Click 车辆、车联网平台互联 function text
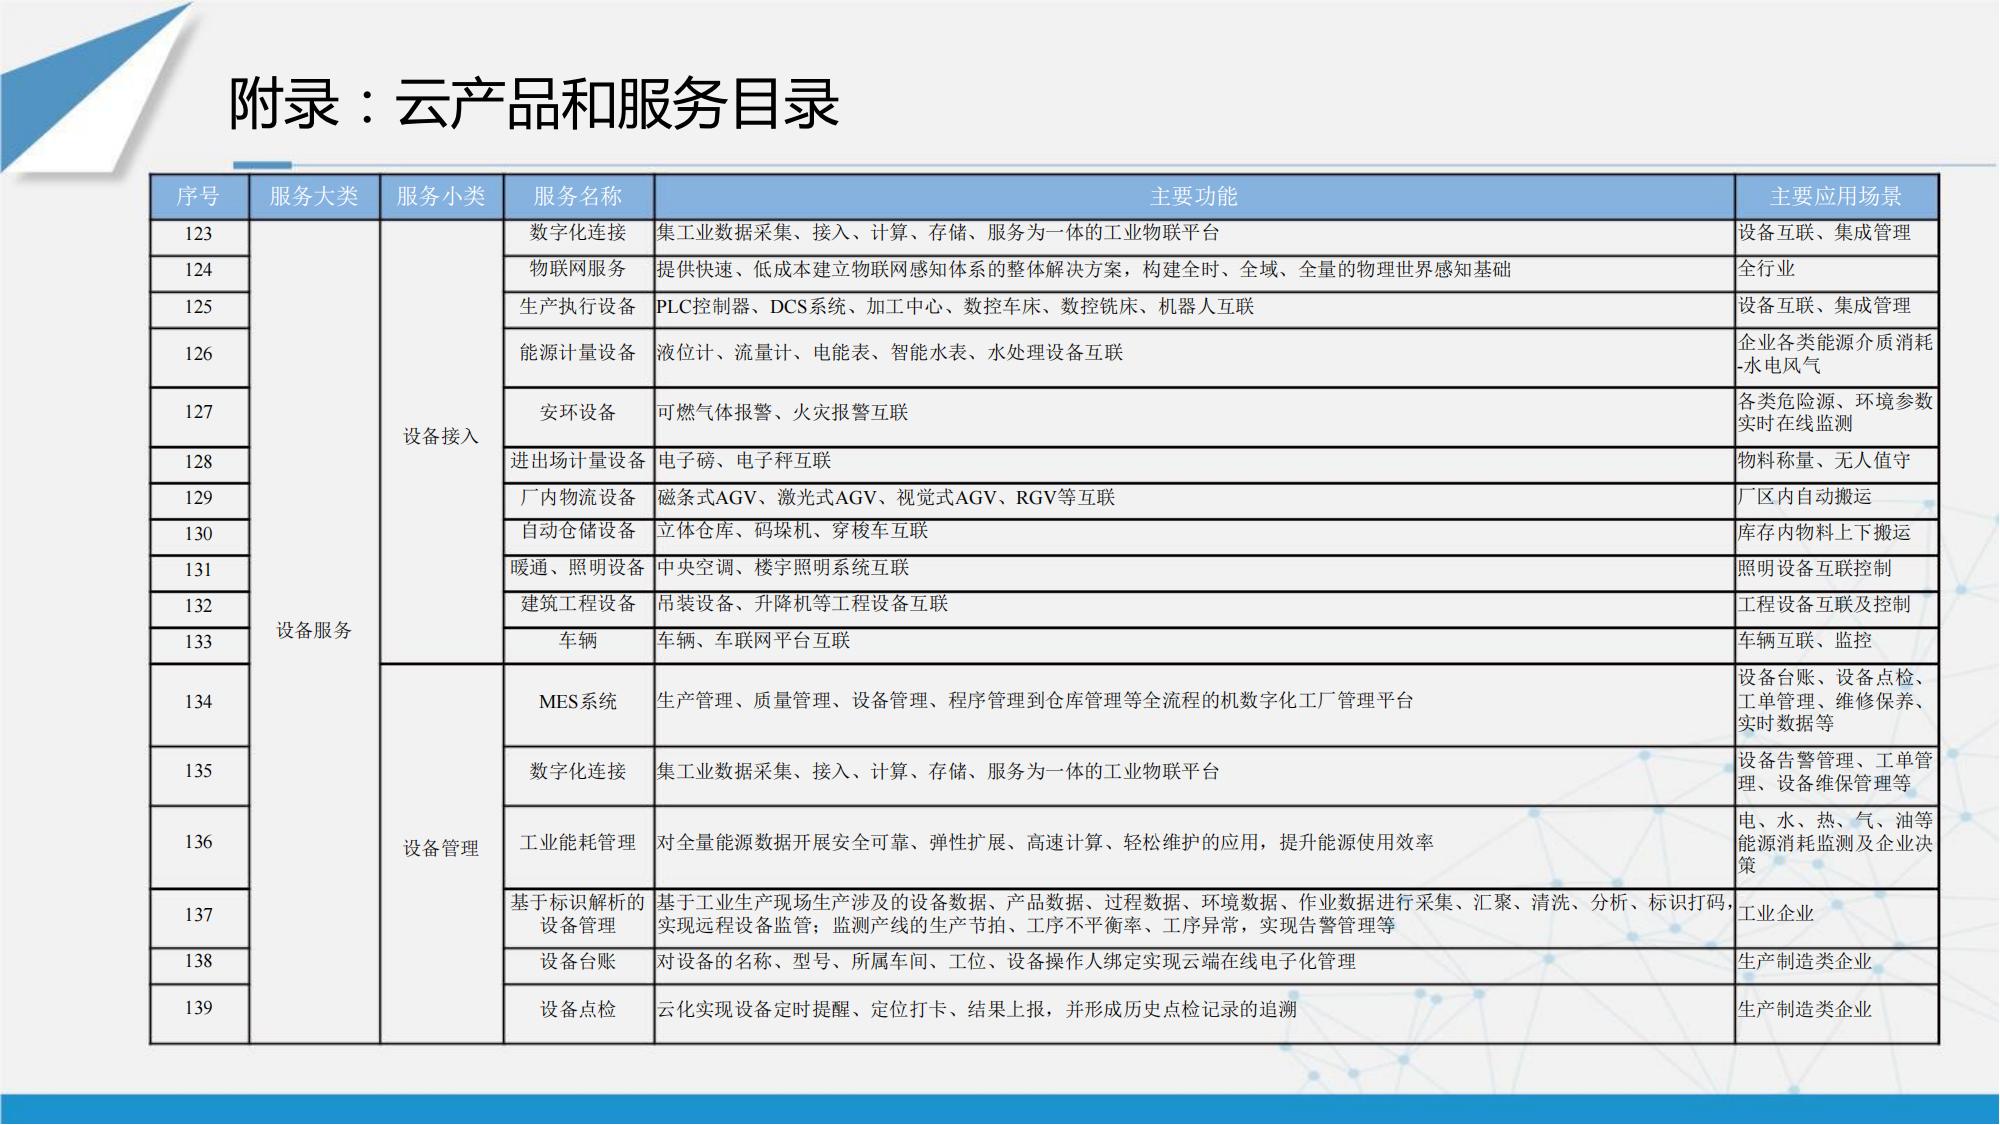Viewport: 2000px width, 1125px height. (x=754, y=641)
